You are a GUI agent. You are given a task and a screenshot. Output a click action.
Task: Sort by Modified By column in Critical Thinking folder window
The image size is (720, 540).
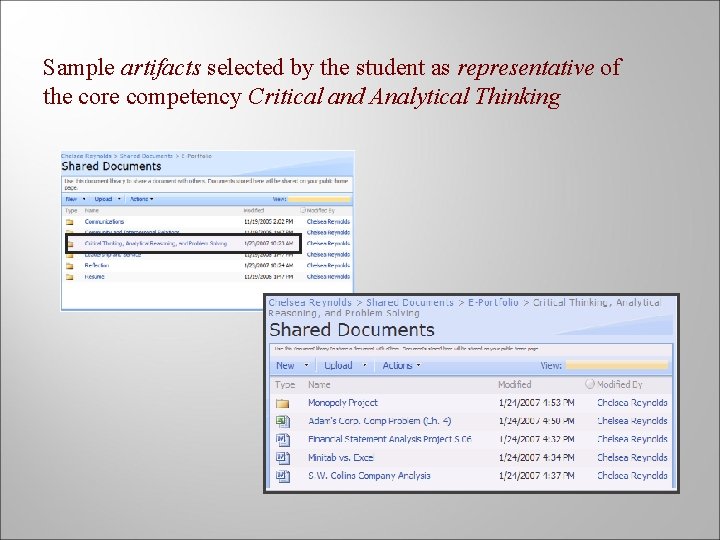[619, 384]
